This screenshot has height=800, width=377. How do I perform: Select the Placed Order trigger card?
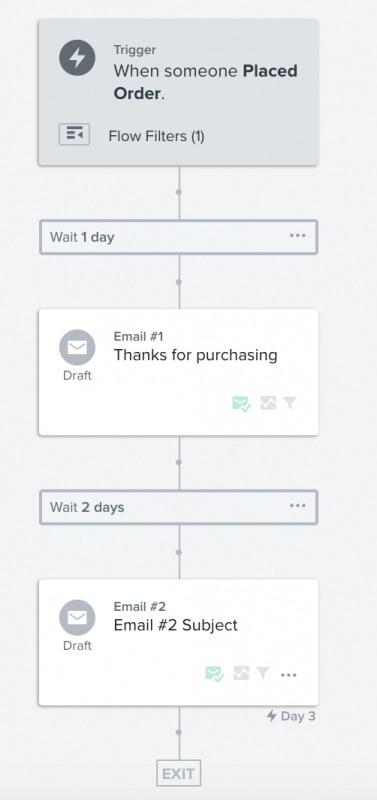[x=179, y=92]
